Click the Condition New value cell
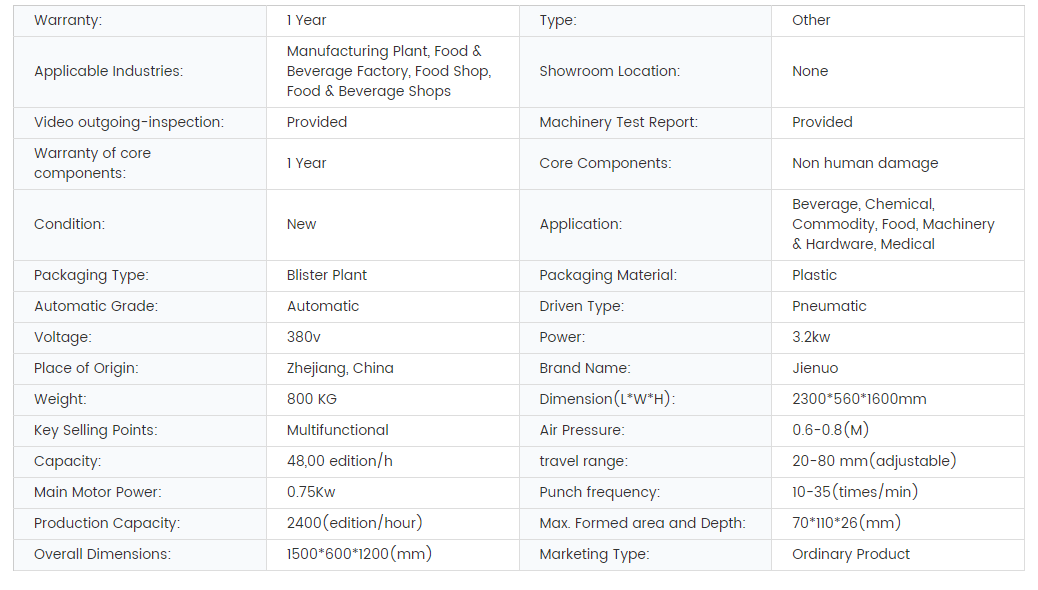The width and height of the screenshot is (1038, 590). [393, 224]
